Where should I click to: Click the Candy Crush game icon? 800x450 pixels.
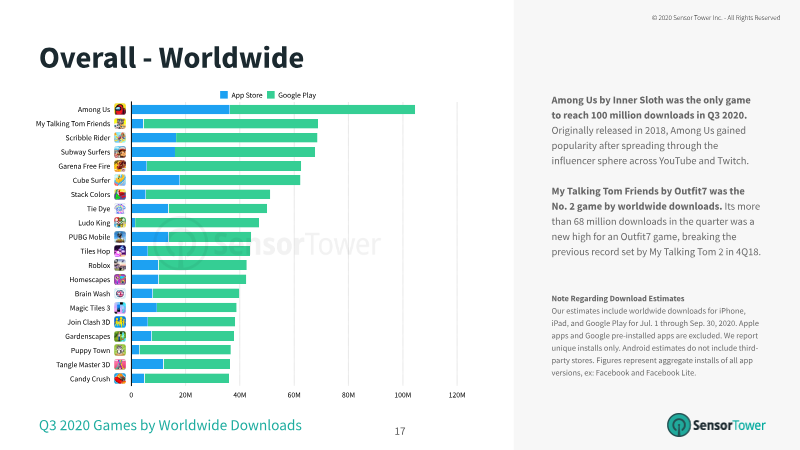pyautogui.click(x=120, y=379)
